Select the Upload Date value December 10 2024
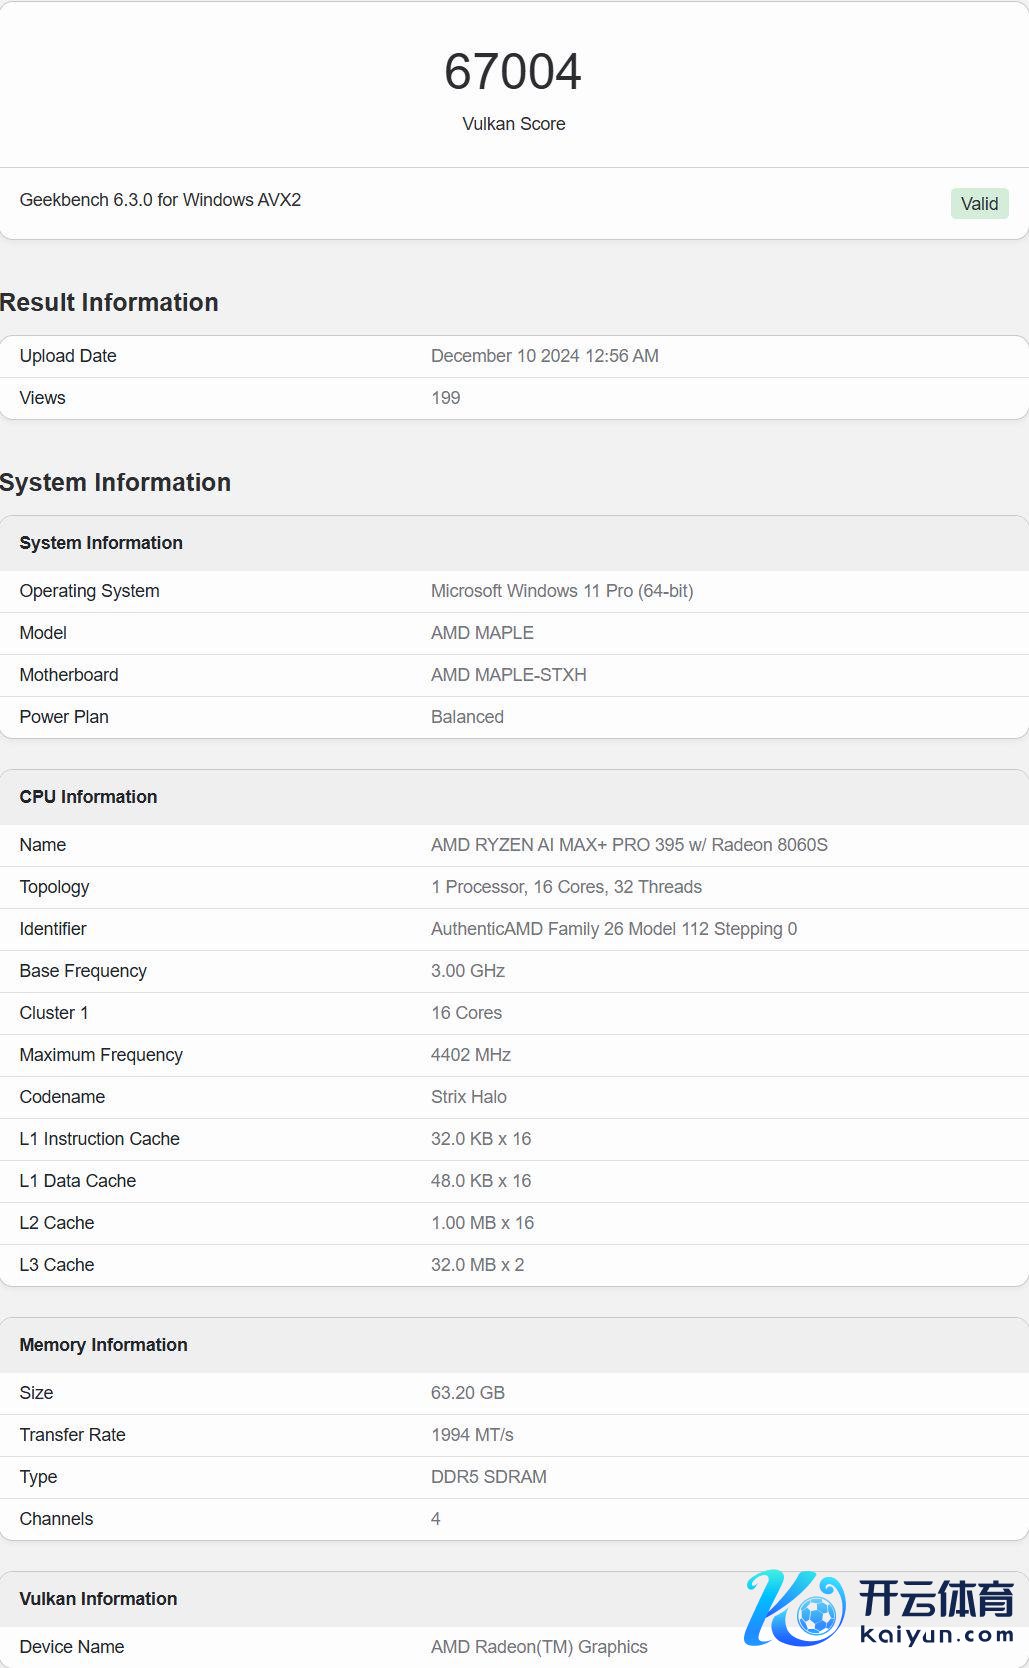 [x=544, y=356]
